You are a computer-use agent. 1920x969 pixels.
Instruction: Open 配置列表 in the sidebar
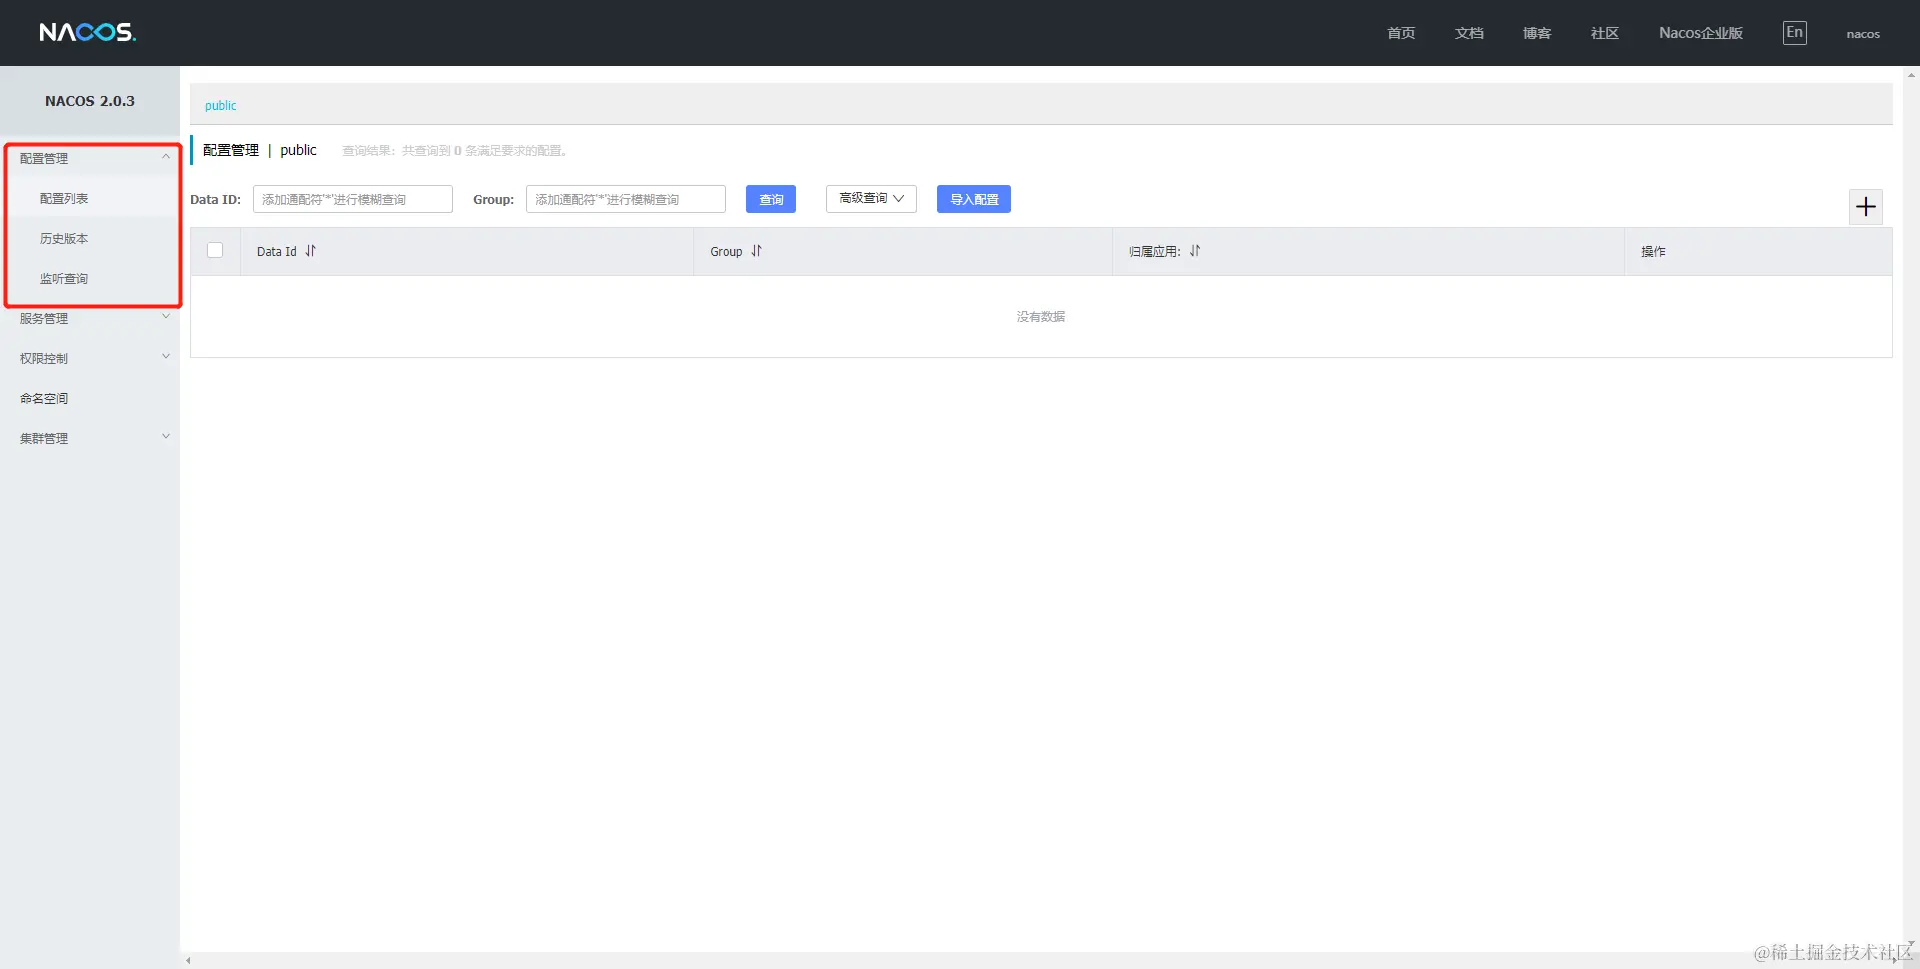[x=64, y=198]
